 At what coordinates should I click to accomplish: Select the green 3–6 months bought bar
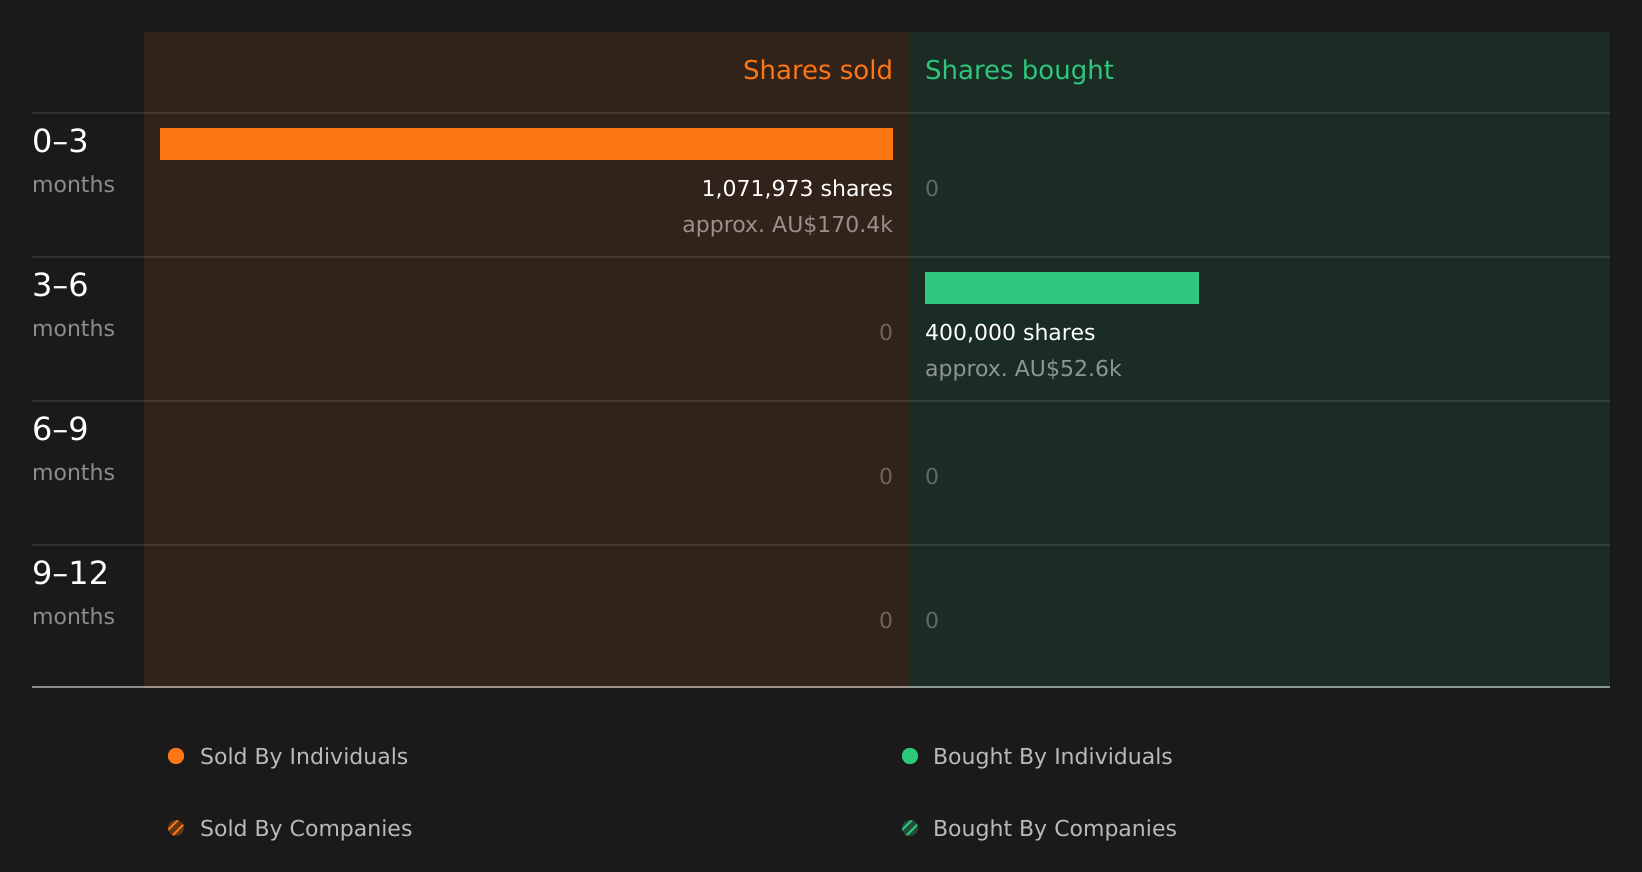click(1062, 288)
